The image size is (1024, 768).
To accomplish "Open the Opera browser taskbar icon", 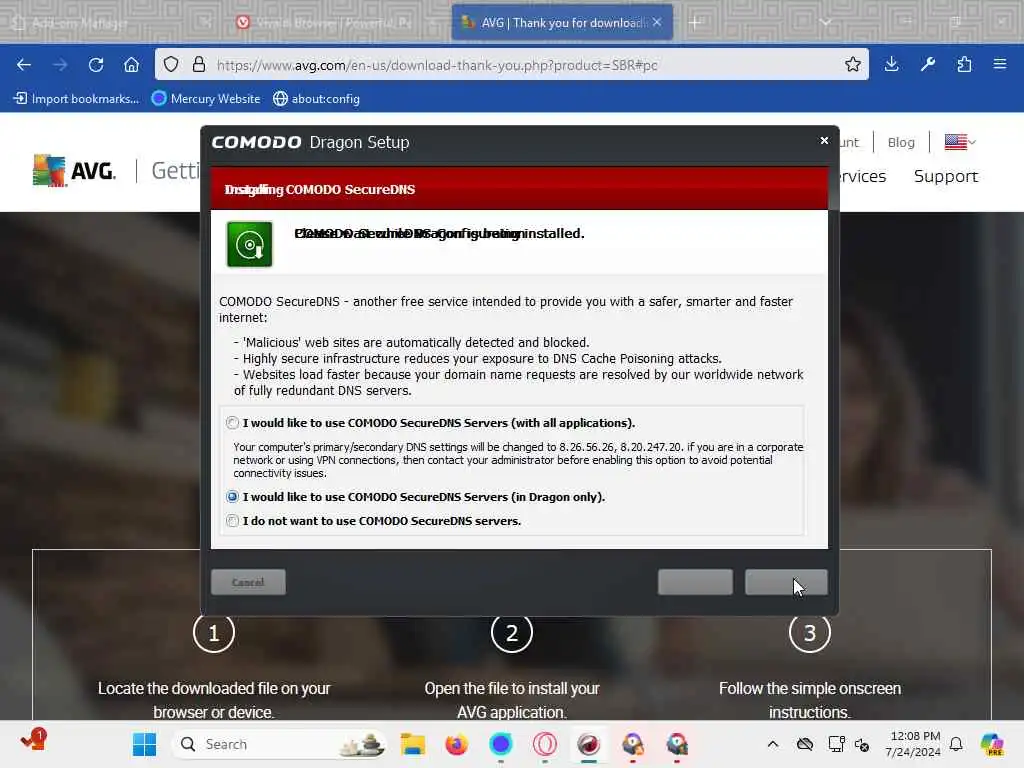I will pos(545,744).
